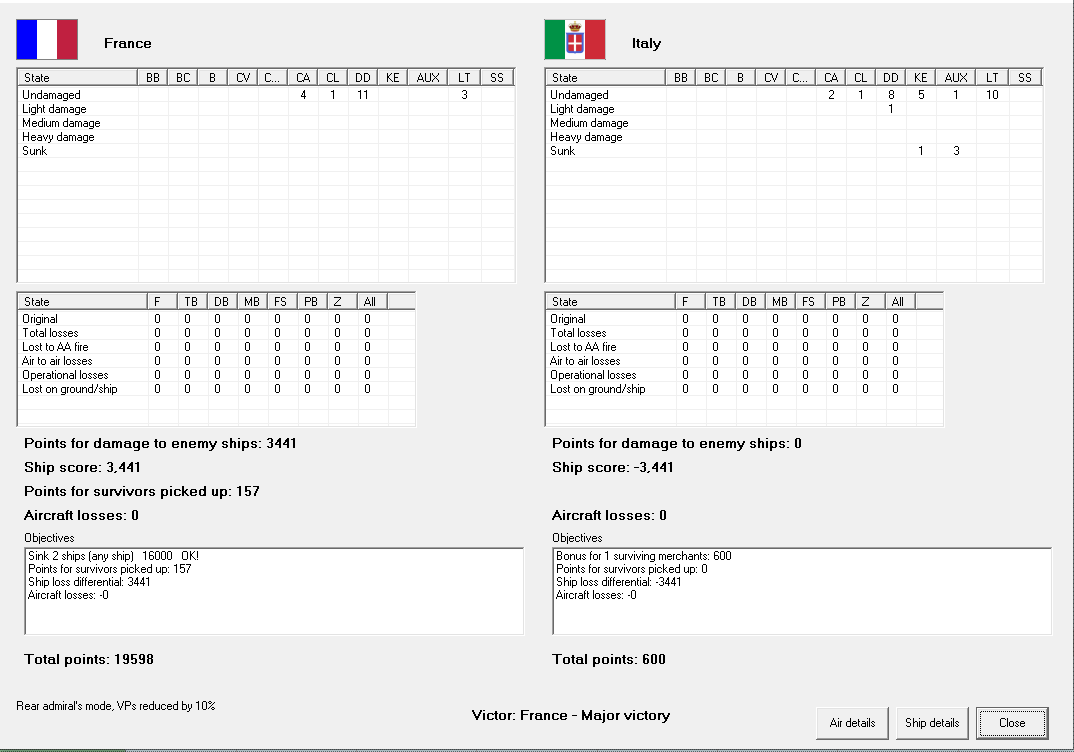Click the CA column header in France's ship table

303,77
